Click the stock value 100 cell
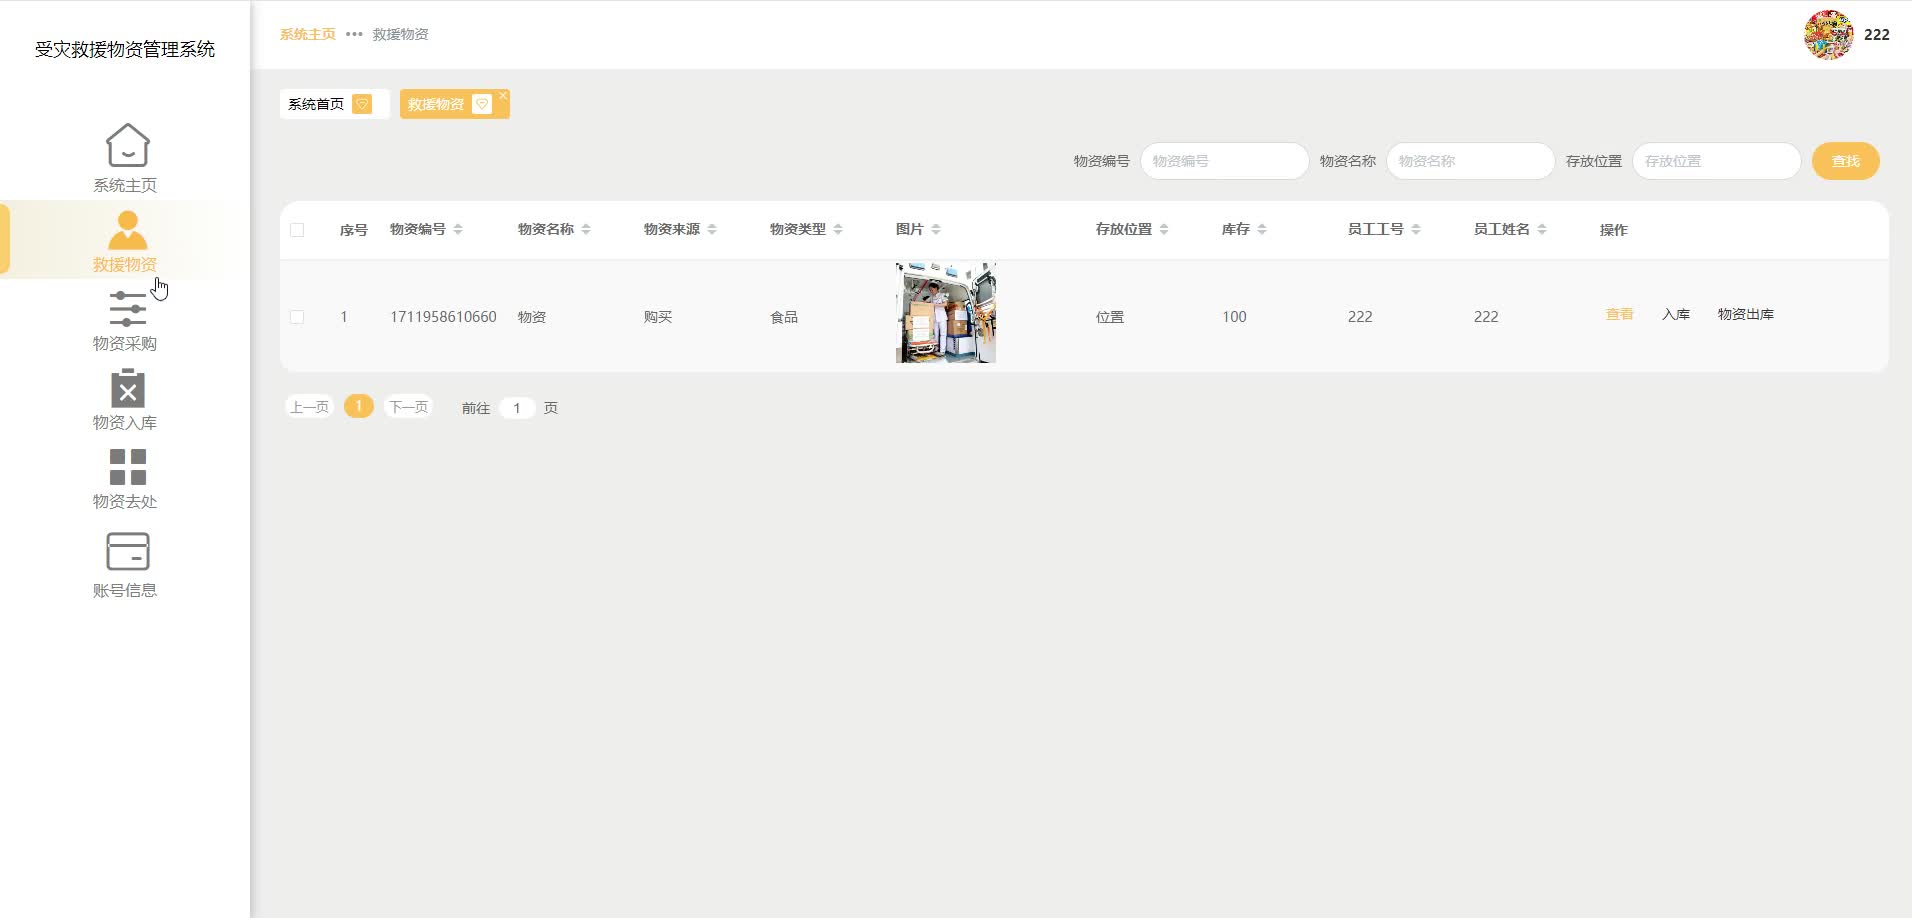This screenshot has width=1912, height=918. 1234,317
